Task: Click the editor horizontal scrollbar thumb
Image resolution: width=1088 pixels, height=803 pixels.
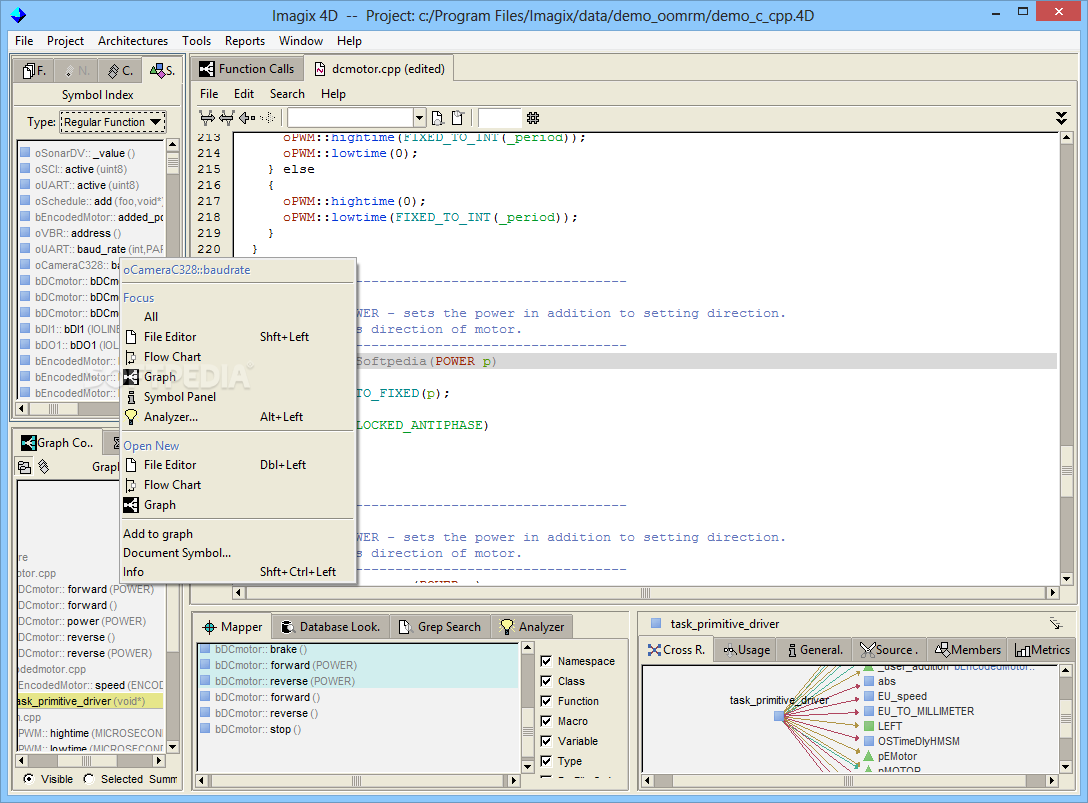Action: pos(645,593)
